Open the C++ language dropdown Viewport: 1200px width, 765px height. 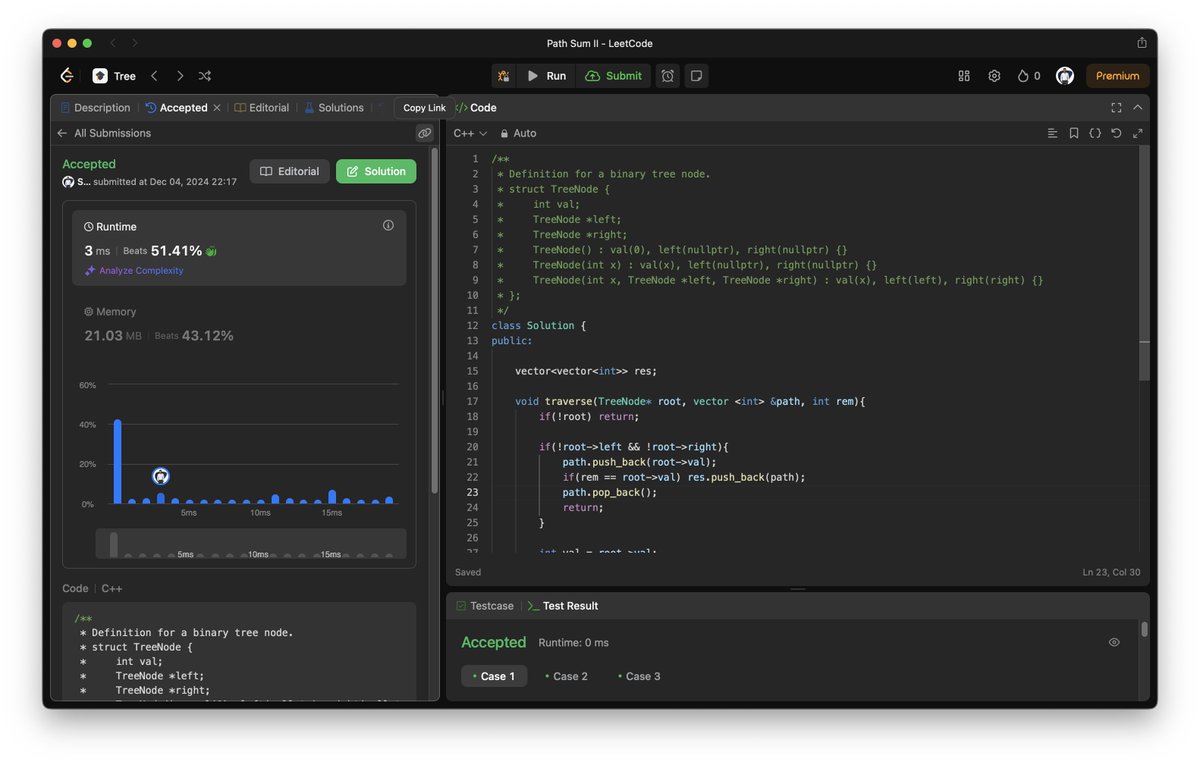(470, 133)
